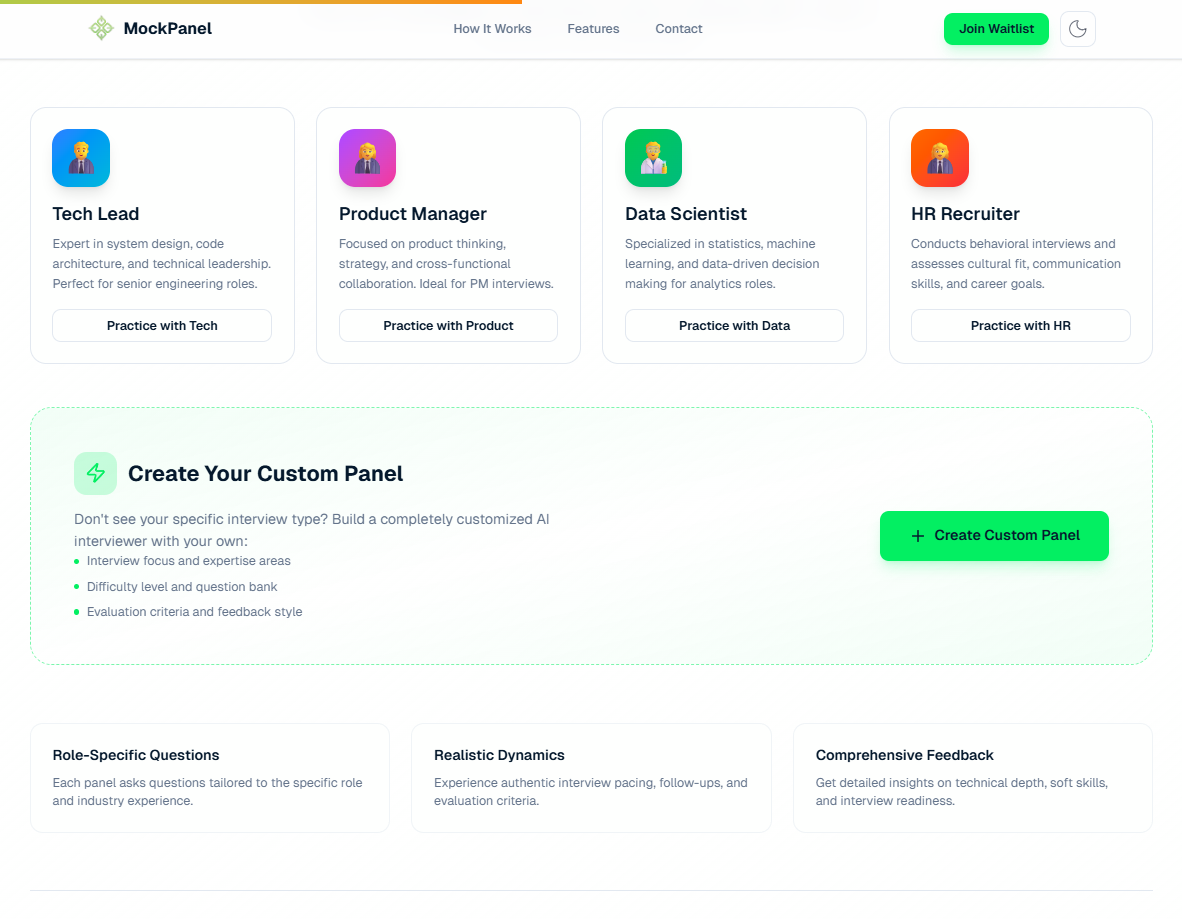Screen dimensions: 1182x919
Task: Open the How It Works navigation item
Action: click(492, 29)
